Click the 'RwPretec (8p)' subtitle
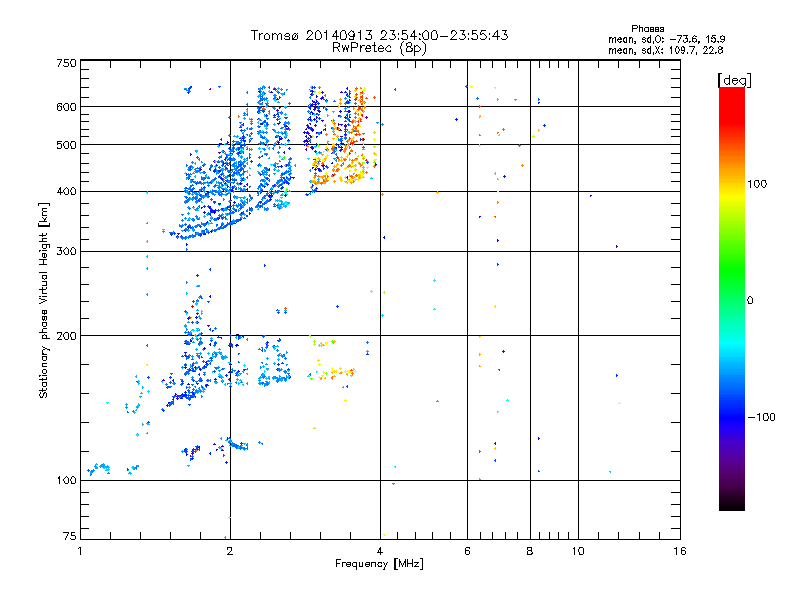Viewport: 800px width, 600px height. (x=379, y=48)
